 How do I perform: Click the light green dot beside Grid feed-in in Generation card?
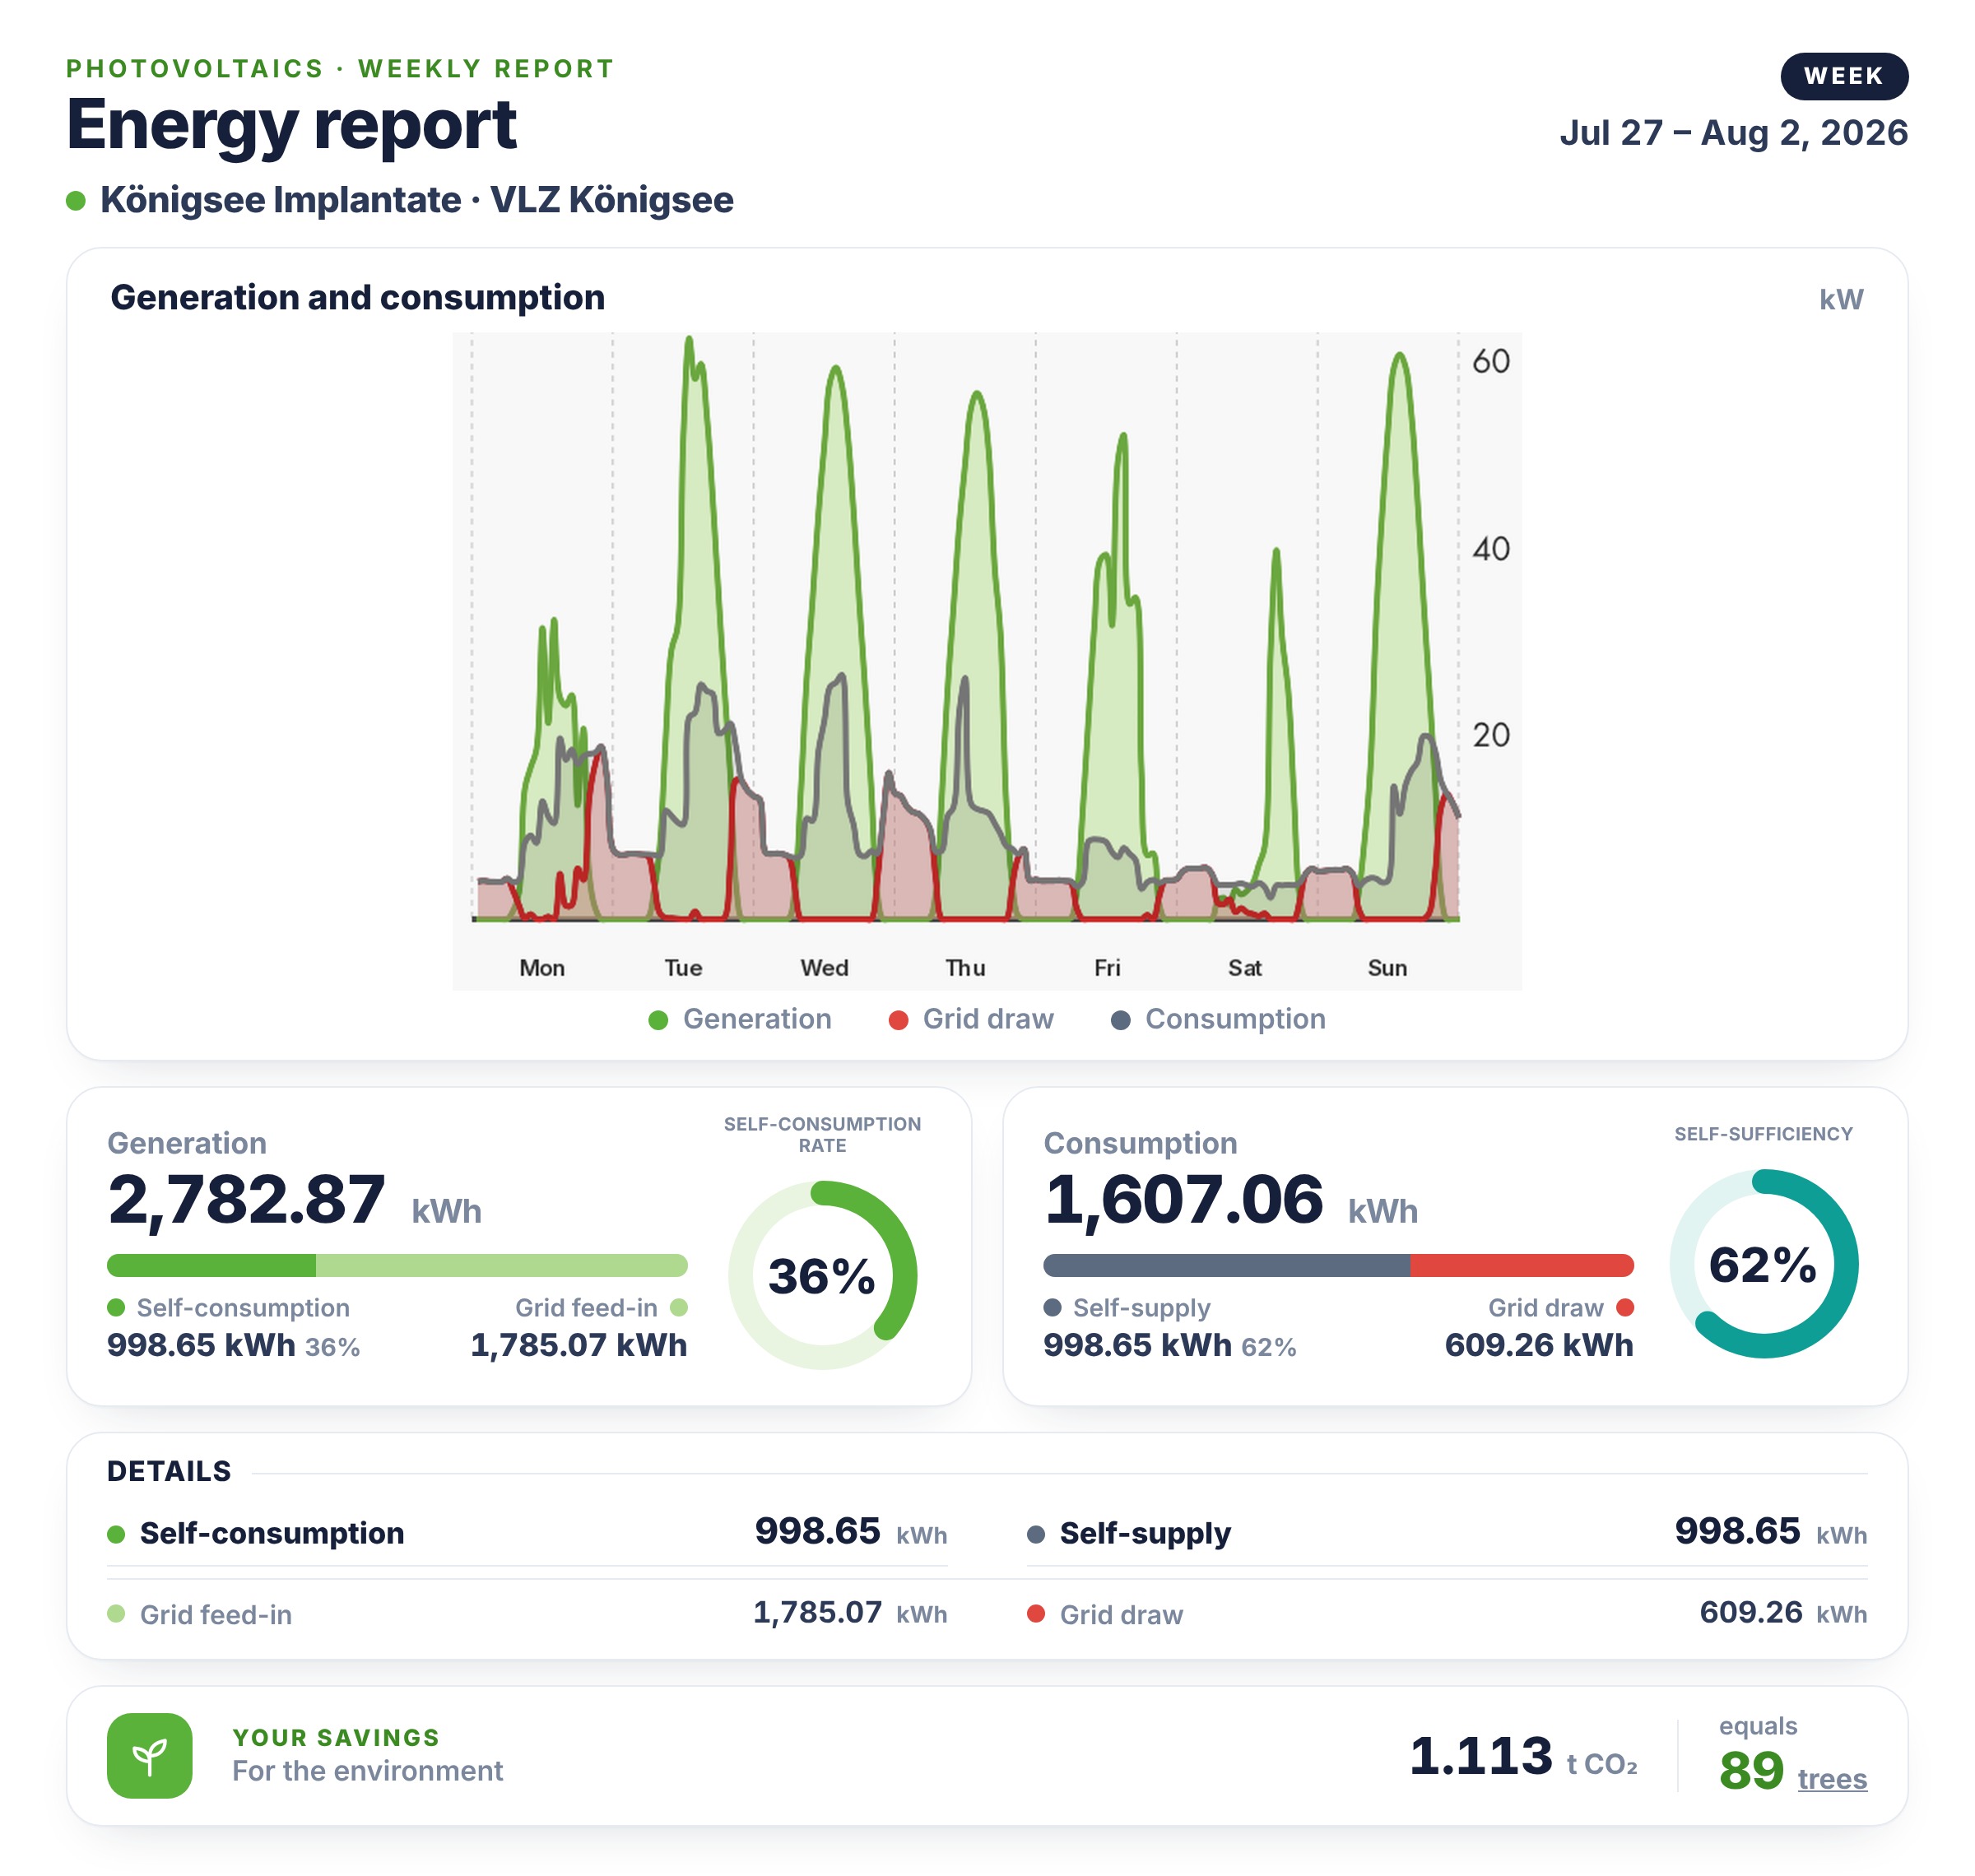pyautogui.click(x=679, y=1308)
